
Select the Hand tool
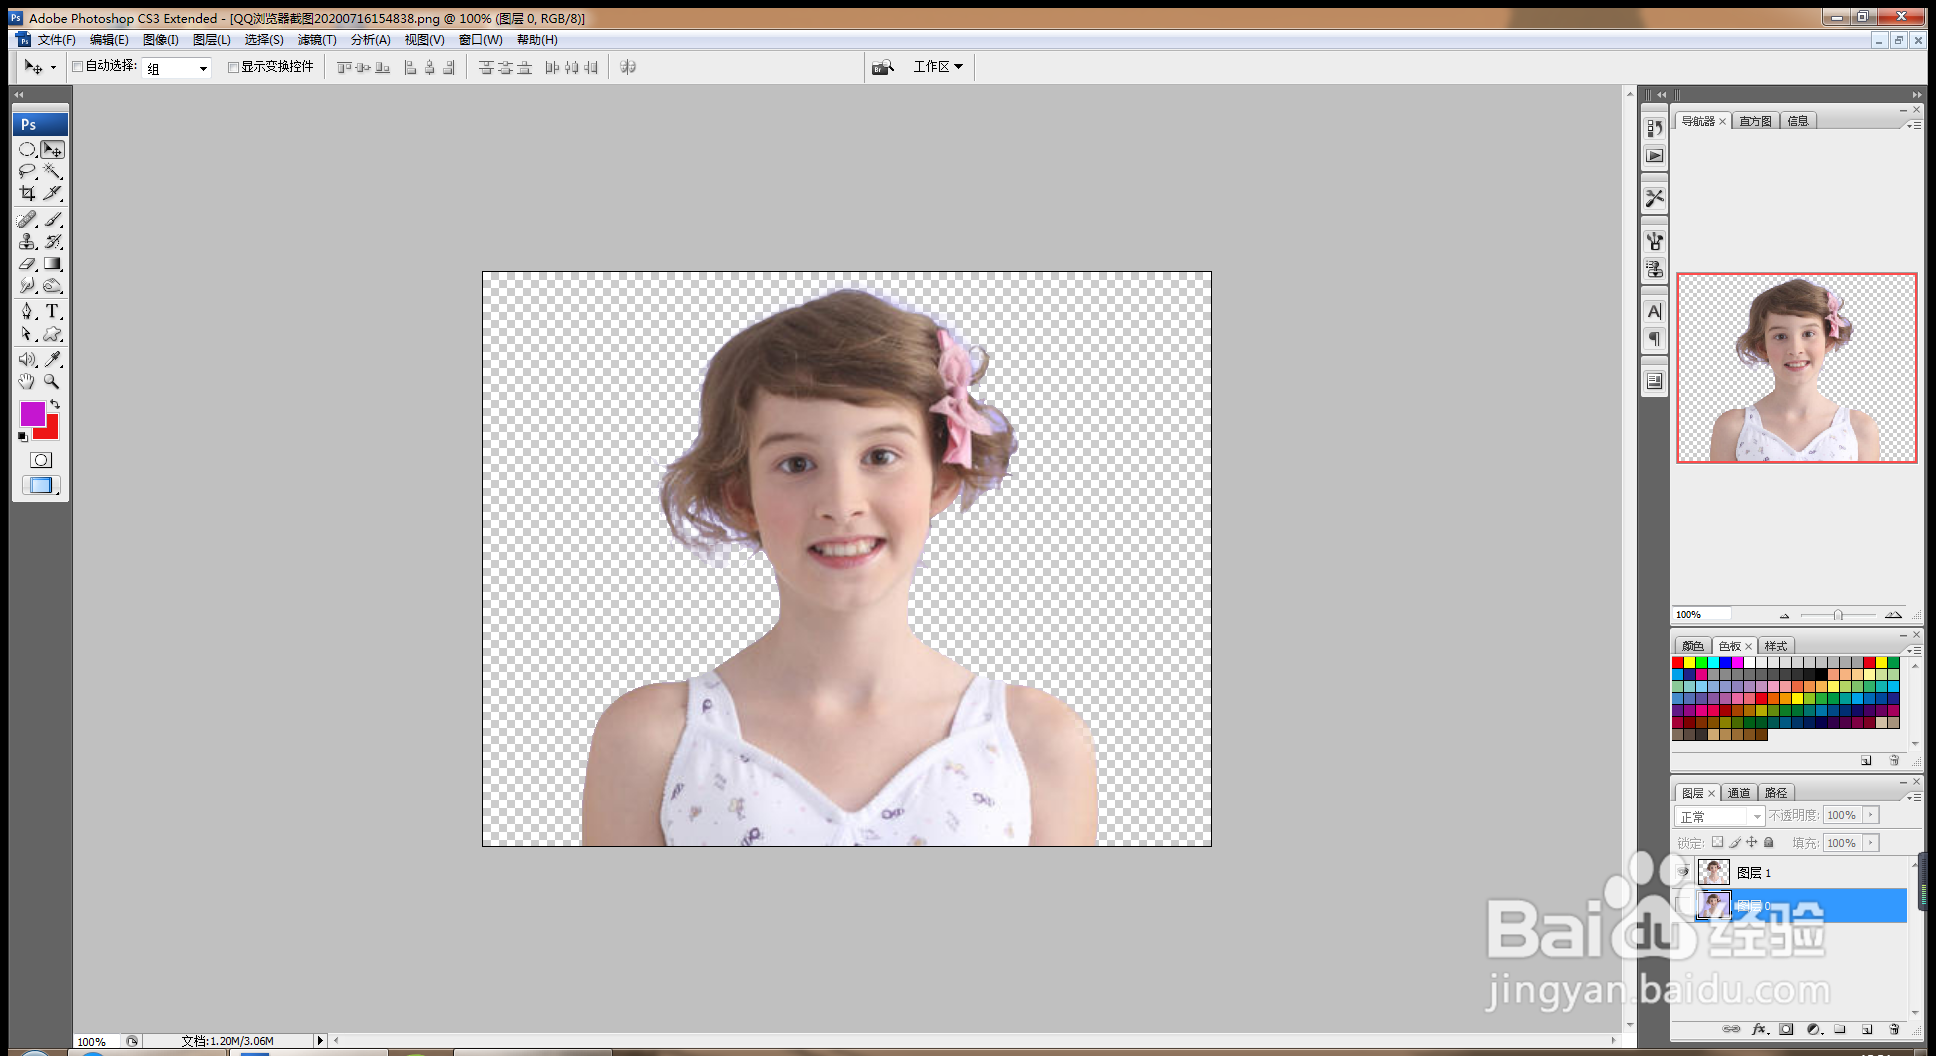pyautogui.click(x=27, y=382)
